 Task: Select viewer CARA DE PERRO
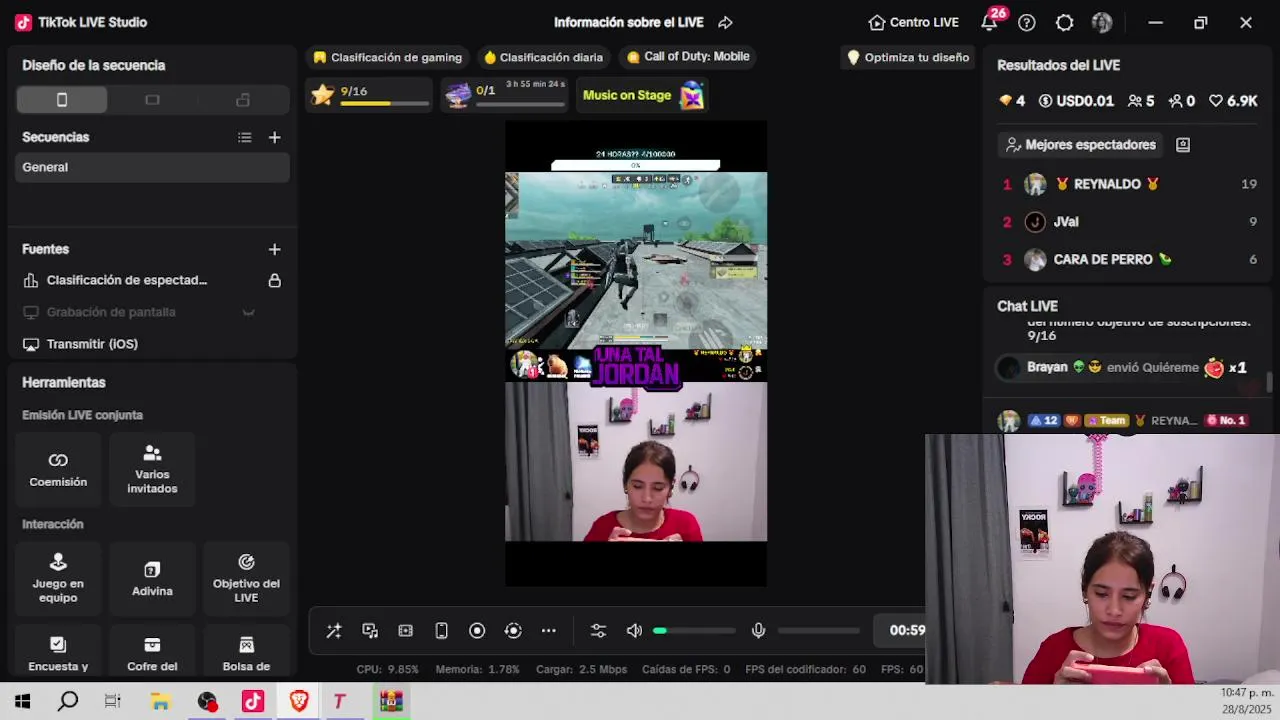[x=1130, y=260]
